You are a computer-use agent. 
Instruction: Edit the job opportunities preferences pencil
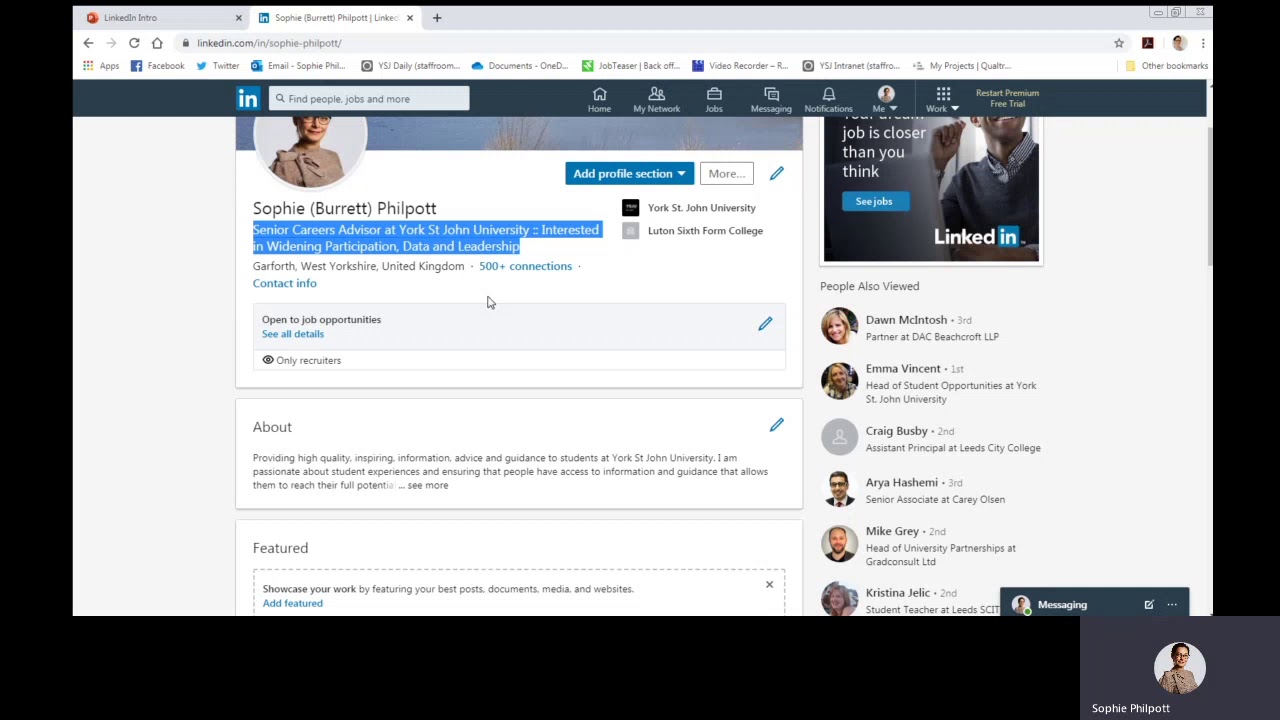[x=765, y=324]
